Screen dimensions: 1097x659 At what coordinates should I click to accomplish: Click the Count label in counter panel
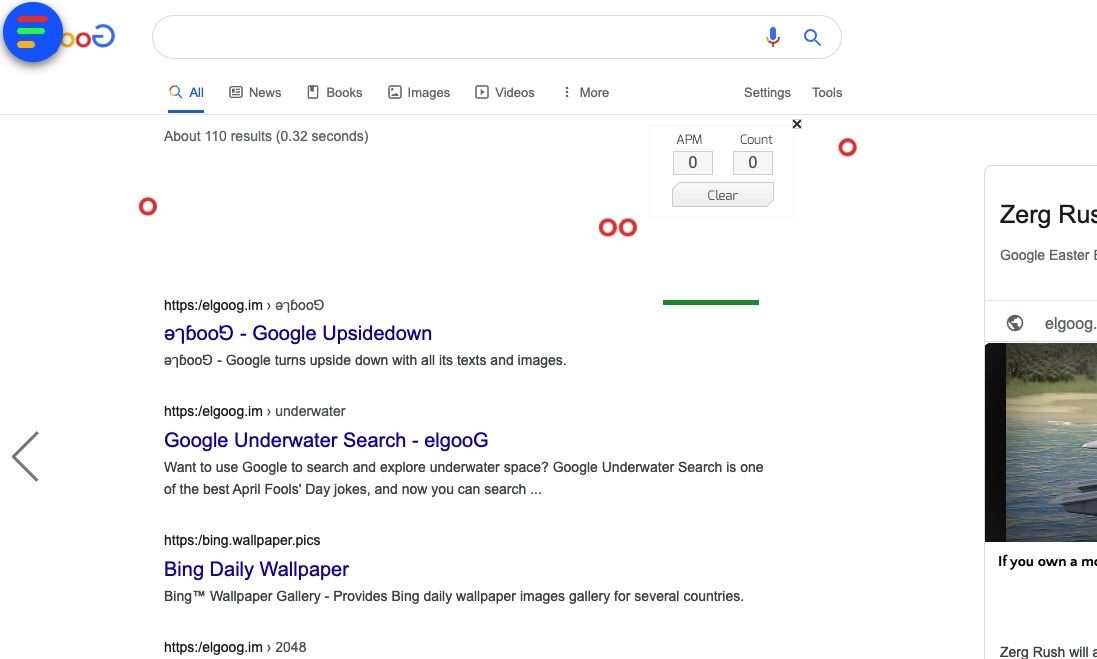756,139
